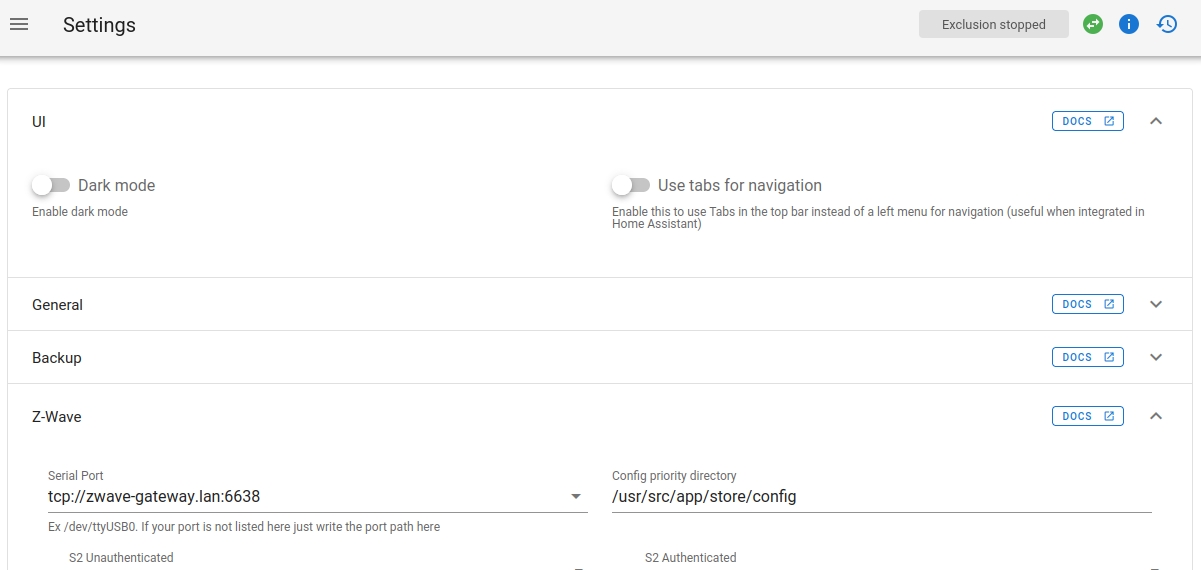Click the Exclusion stopped button
Viewport: 1201px width, 570px height.
(x=994, y=24)
